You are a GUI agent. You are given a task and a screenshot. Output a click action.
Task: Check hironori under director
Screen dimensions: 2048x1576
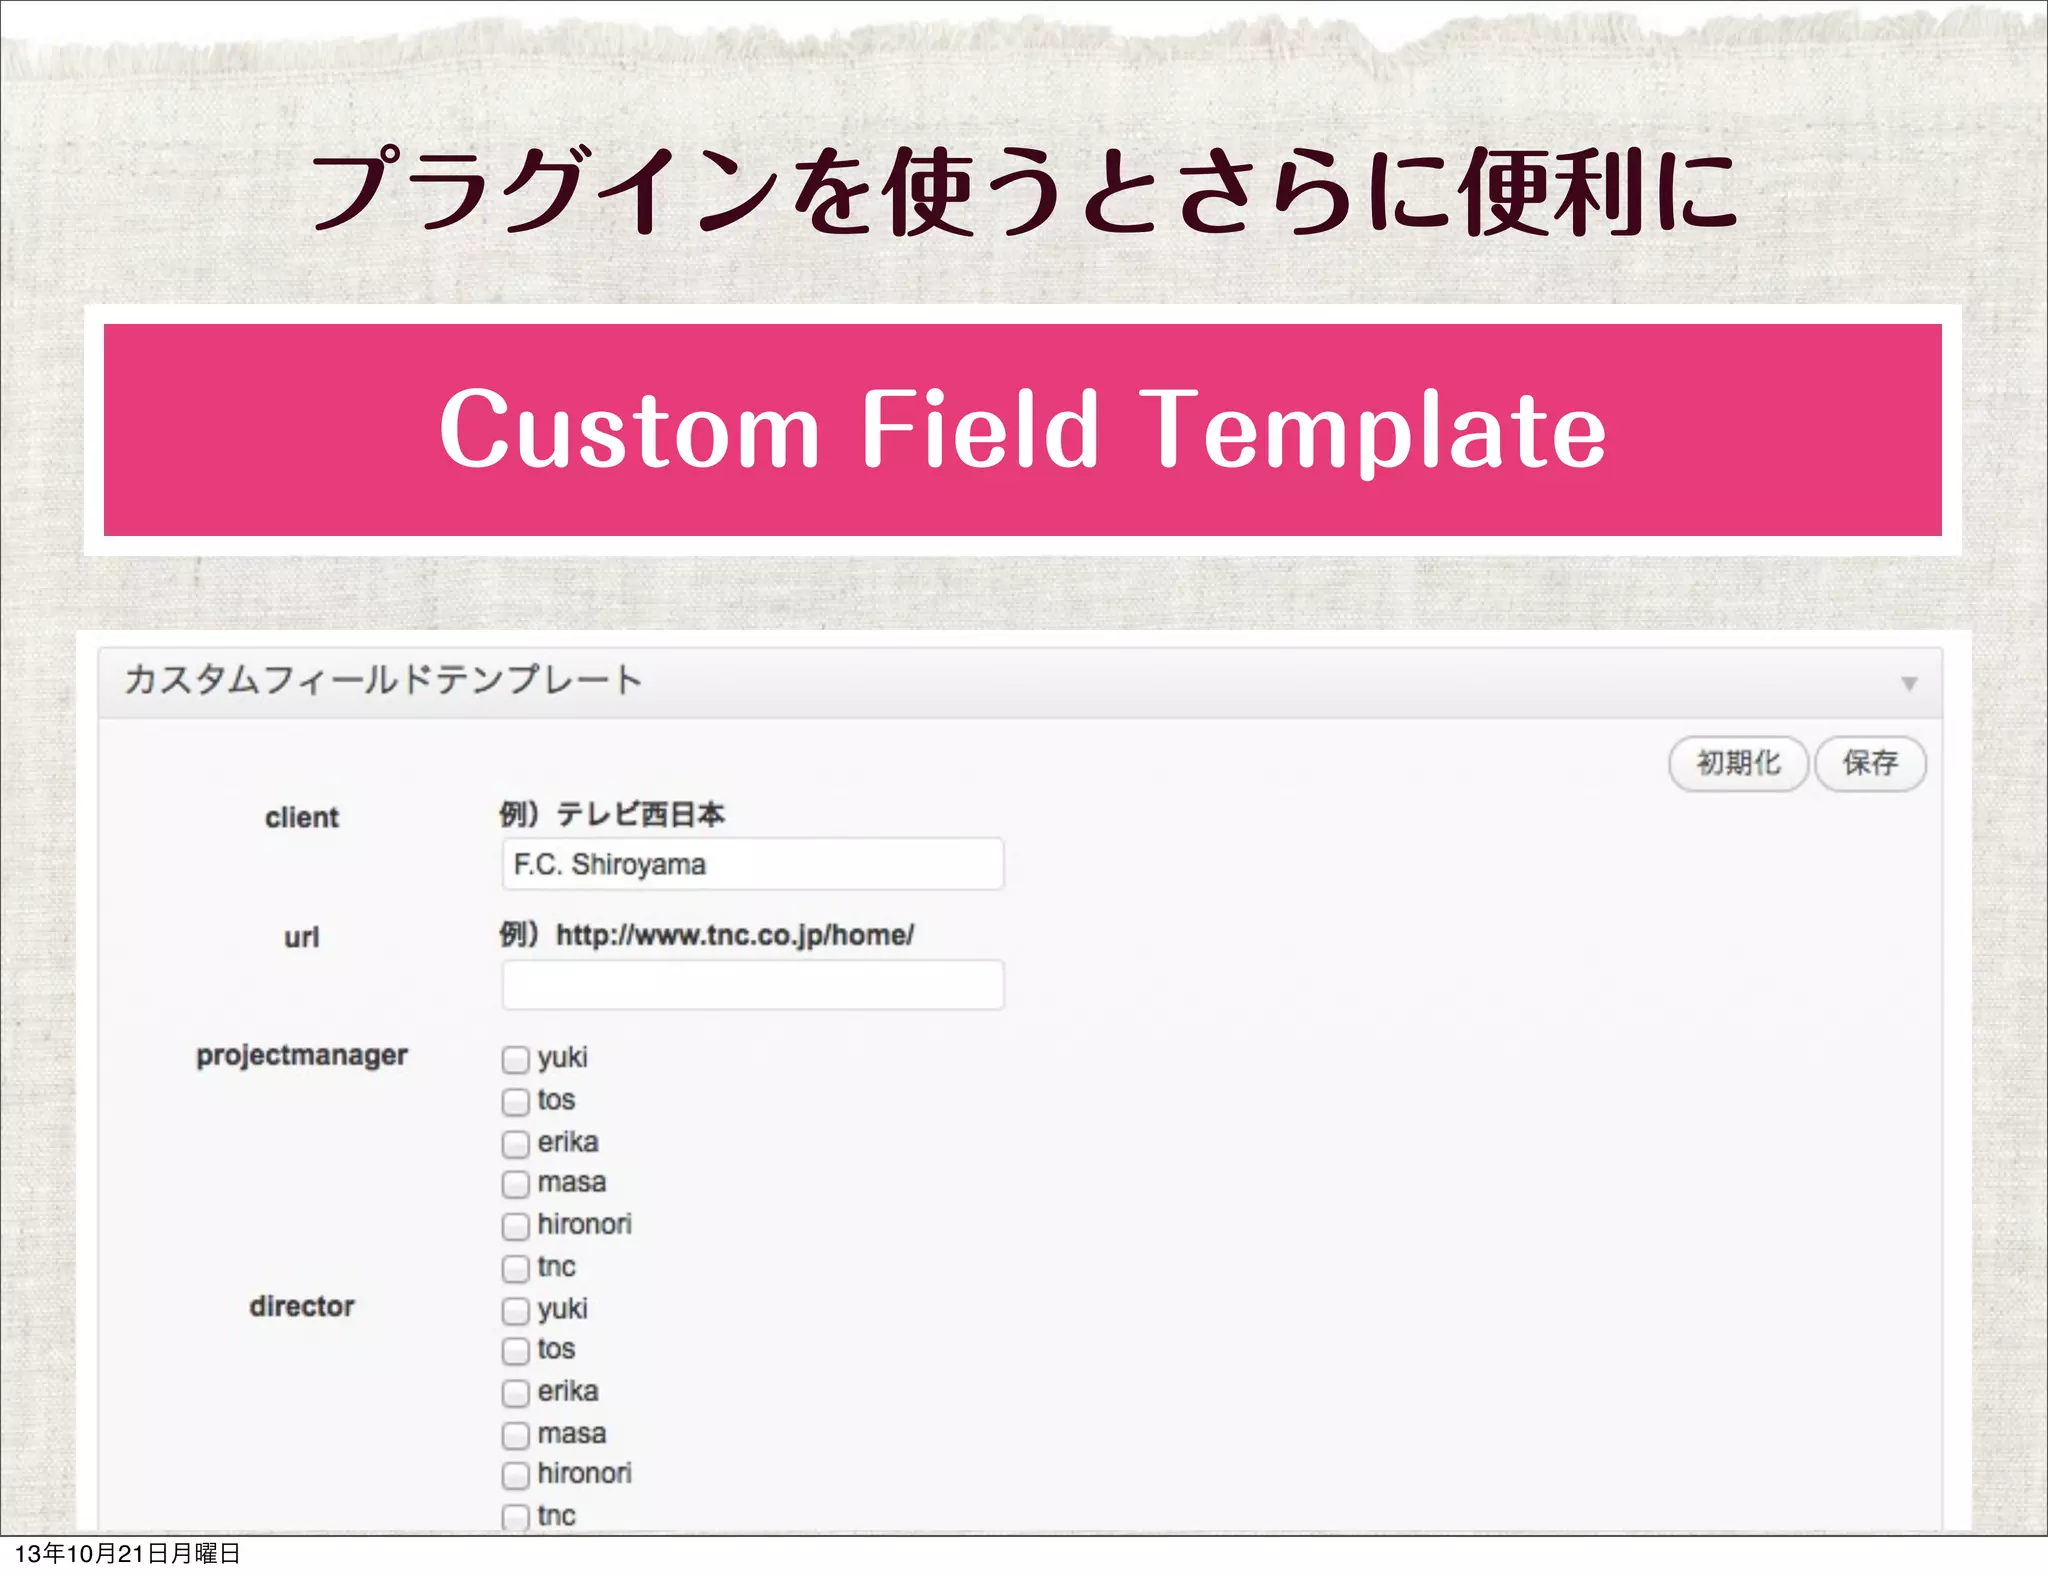[516, 1475]
